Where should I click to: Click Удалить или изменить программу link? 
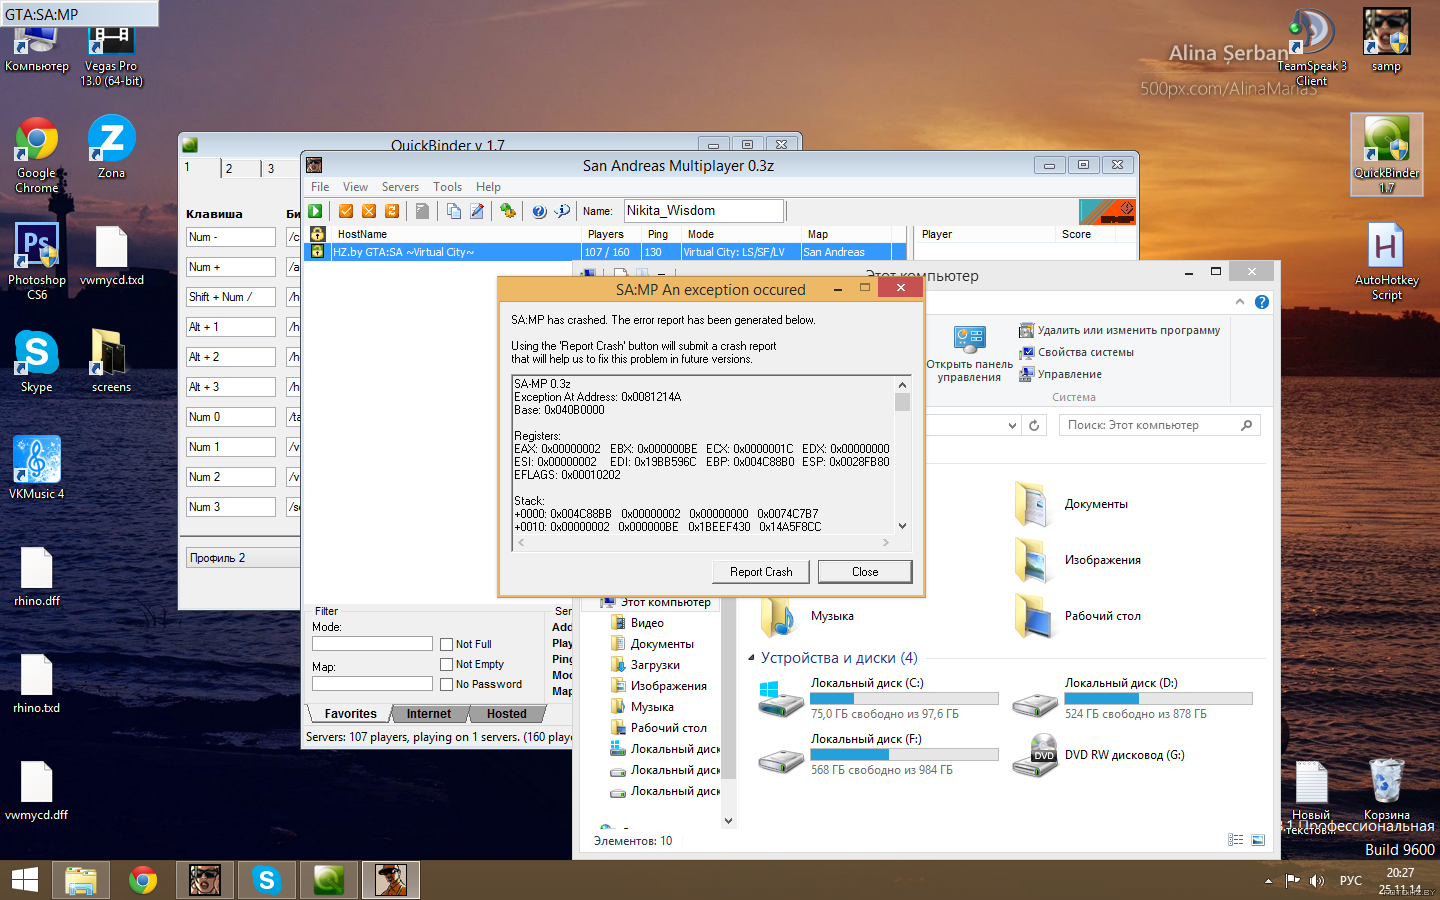click(x=1120, y=330)
